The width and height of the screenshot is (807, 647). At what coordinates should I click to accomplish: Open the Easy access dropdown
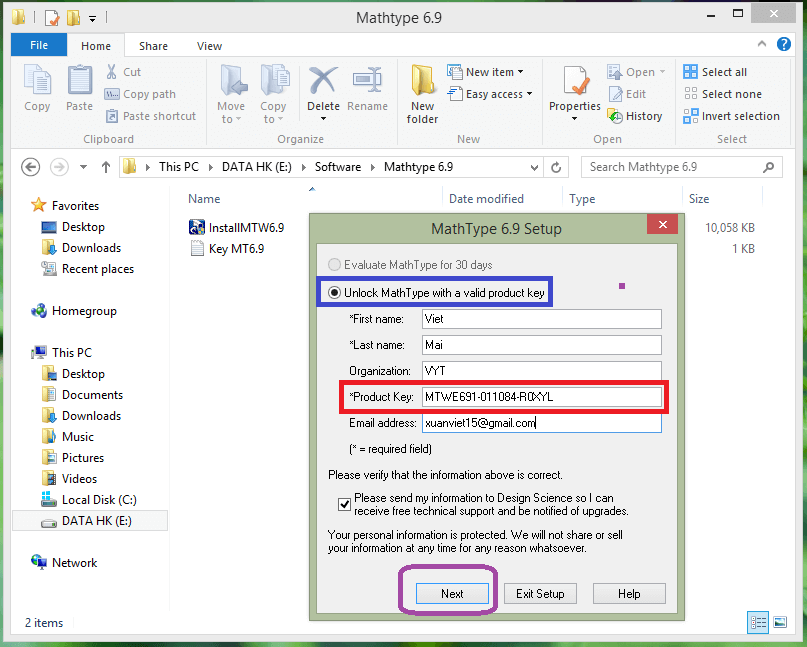click(x=499, y=94)
